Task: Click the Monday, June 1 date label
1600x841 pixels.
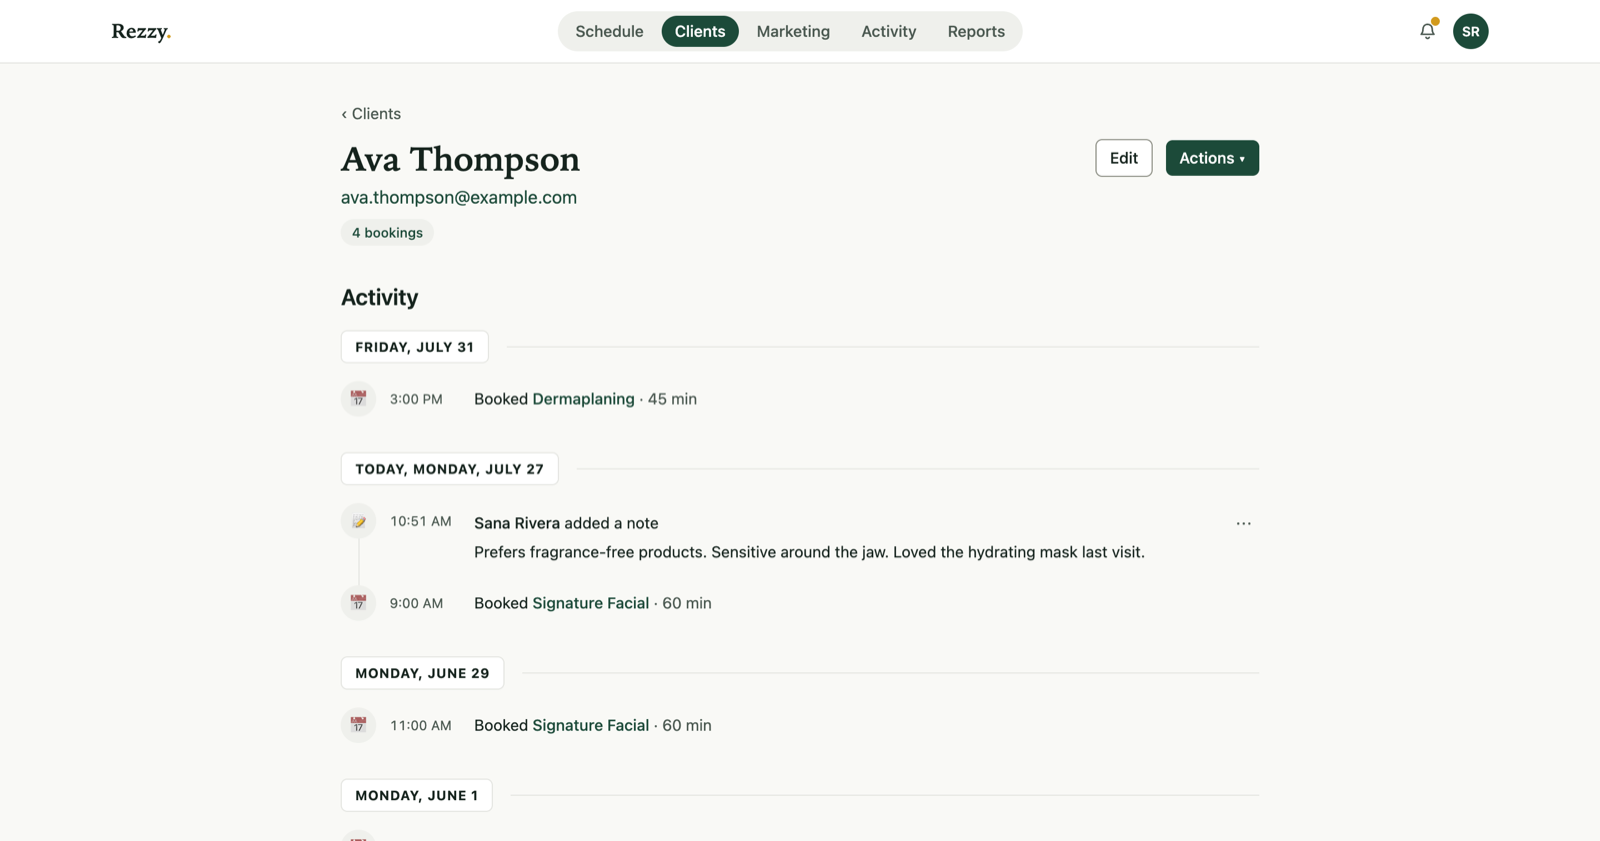Action: pyautogui.click(x=416, y=795)
